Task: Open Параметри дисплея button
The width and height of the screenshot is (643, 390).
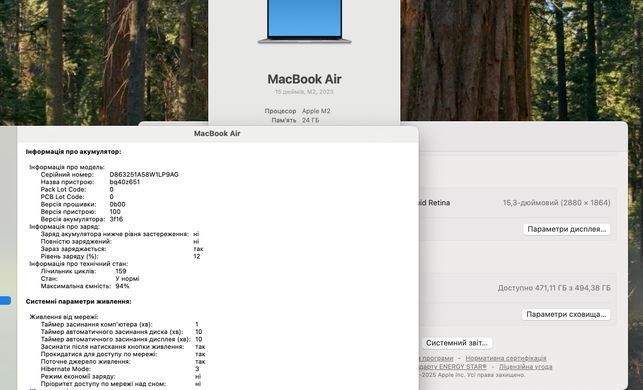Action: click(x=566, y=229)
